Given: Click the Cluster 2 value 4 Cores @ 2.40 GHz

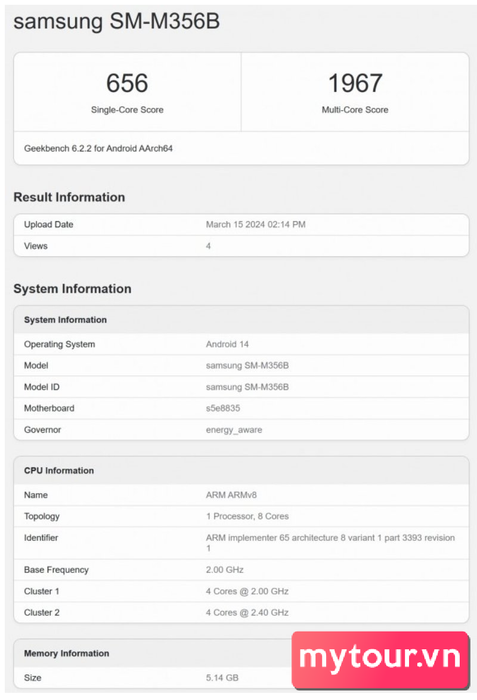Looking at the screenshot, I should click(247, 612).
